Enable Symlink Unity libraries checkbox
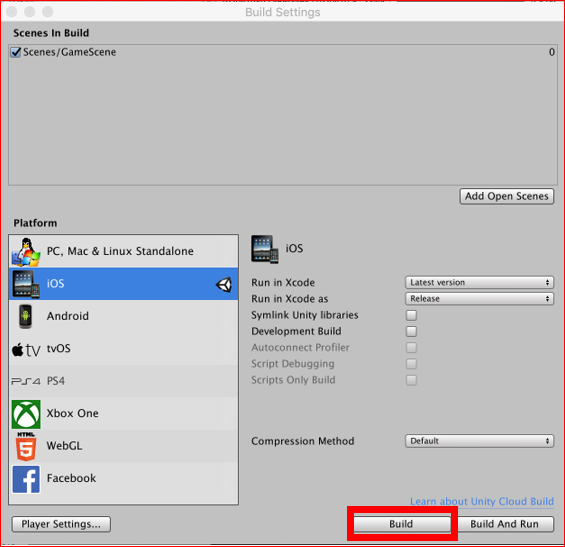This screenshot has height=547, width=565. pyautogui.click(x=411, y=315)
